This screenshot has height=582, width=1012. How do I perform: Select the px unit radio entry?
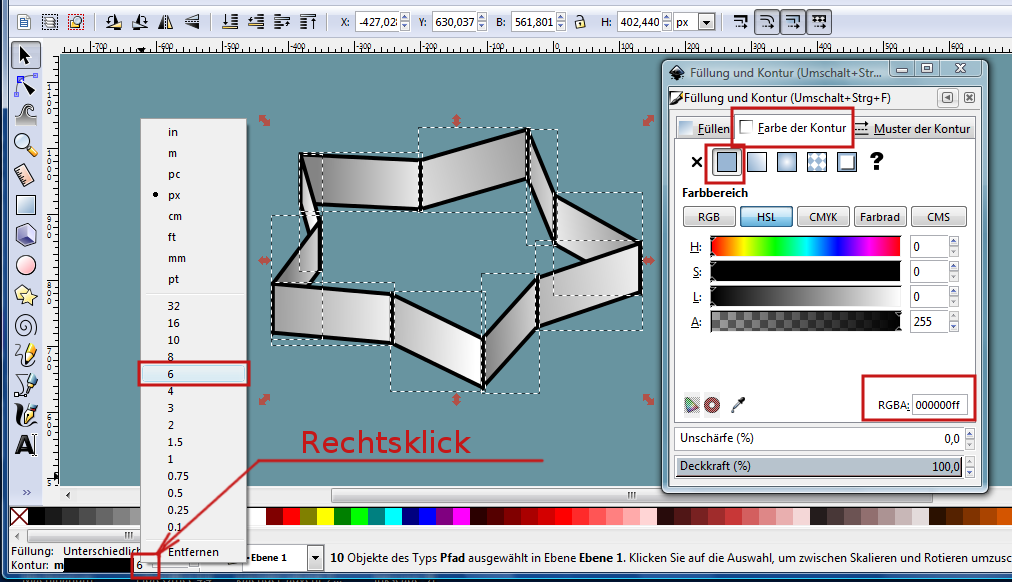coord(174,195)
